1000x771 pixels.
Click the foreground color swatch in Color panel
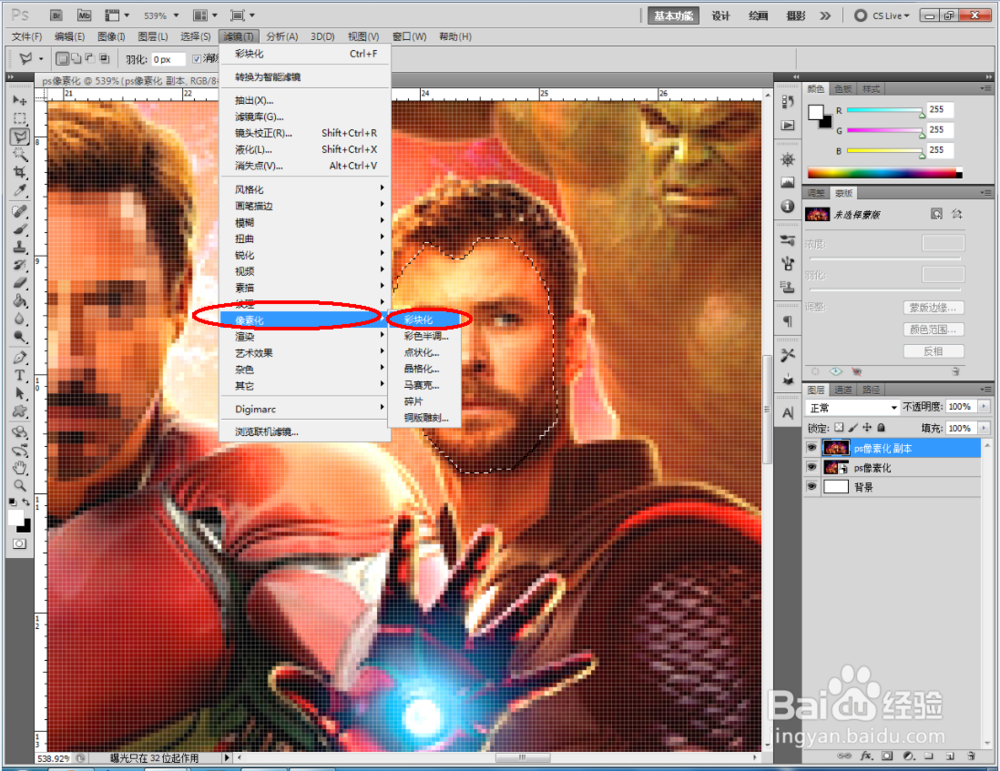click(x=816, y=112)
